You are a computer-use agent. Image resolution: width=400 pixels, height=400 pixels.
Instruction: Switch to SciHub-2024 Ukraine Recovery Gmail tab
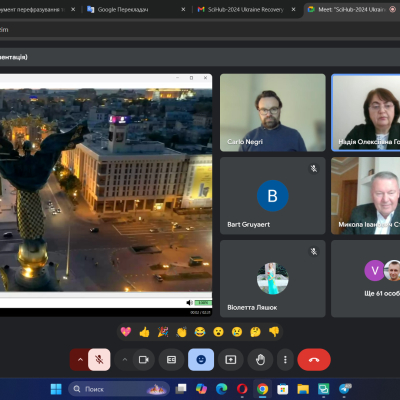[x=246, y=10]
